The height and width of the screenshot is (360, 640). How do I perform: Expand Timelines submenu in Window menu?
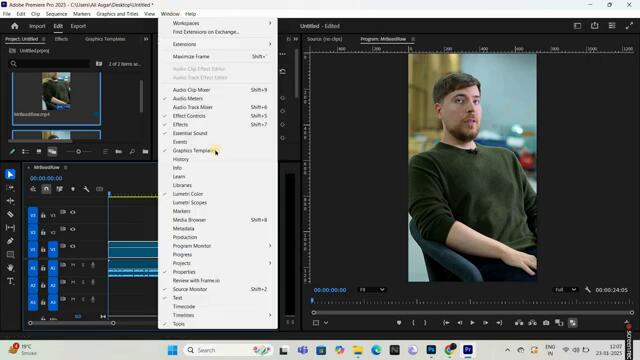point(218,315)
